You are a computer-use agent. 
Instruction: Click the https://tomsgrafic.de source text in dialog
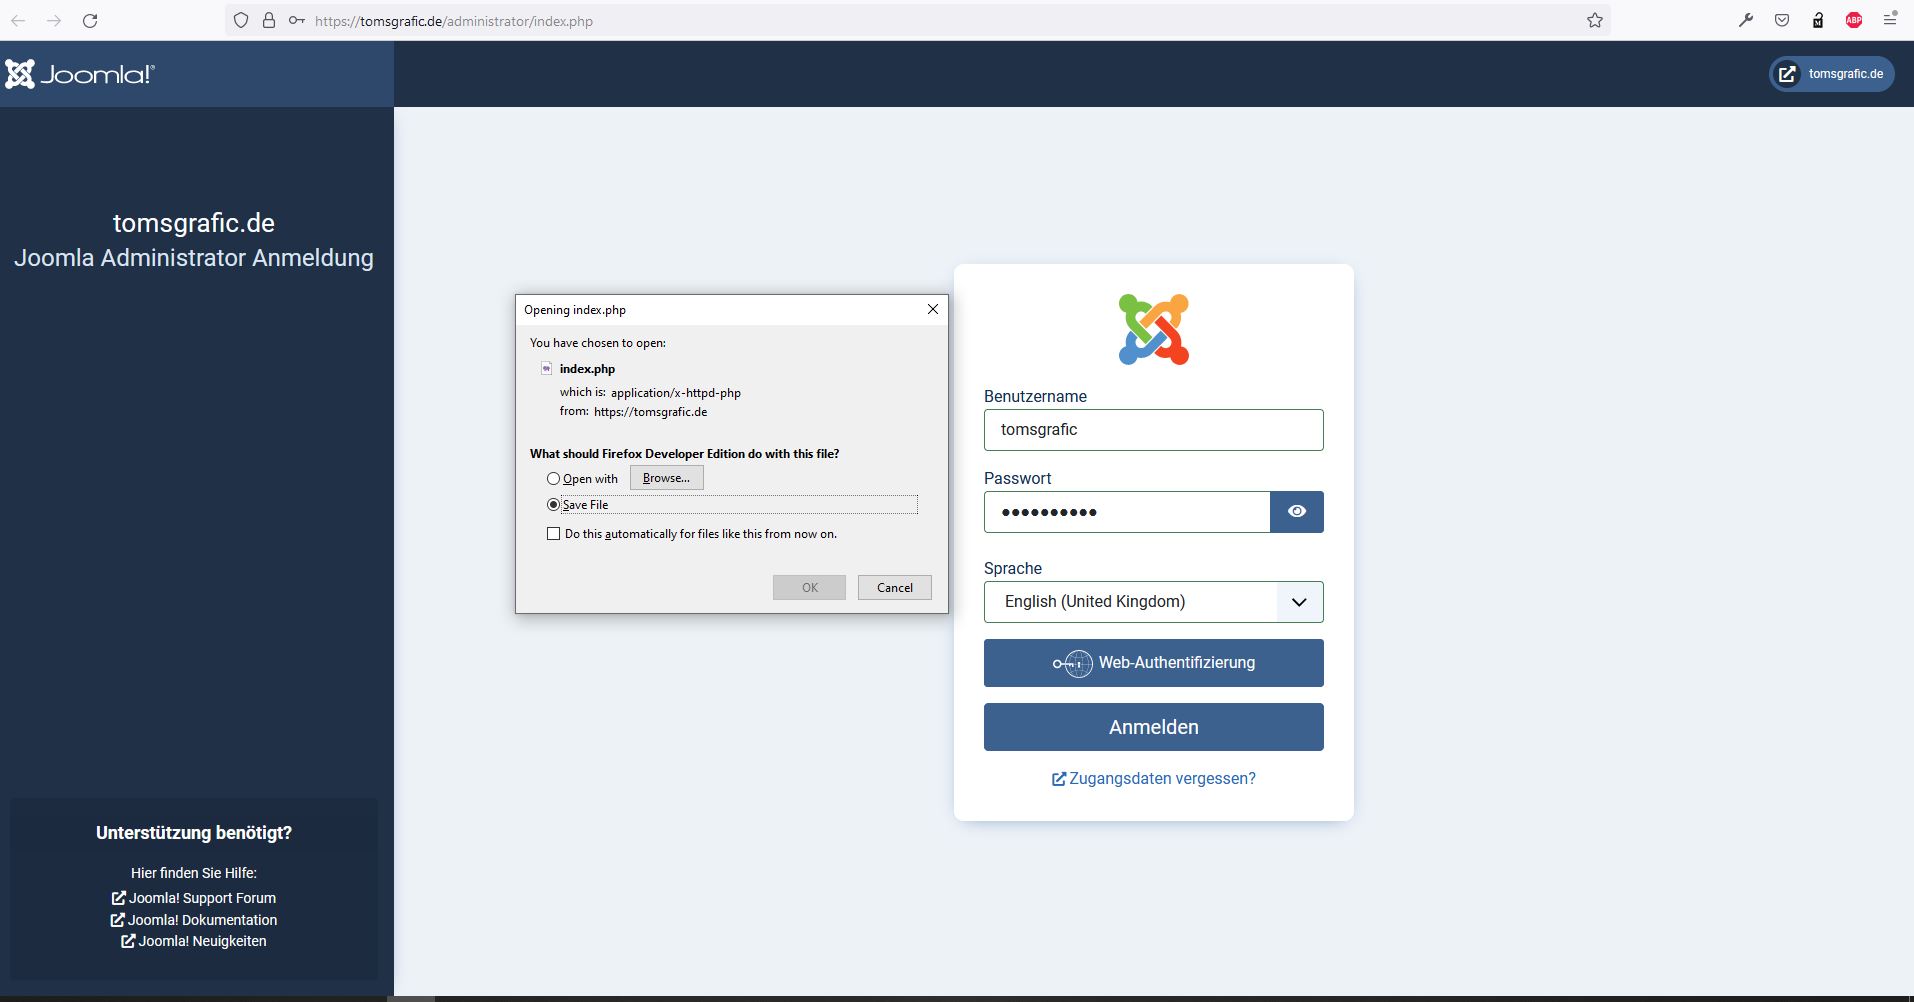coord(651,412)
